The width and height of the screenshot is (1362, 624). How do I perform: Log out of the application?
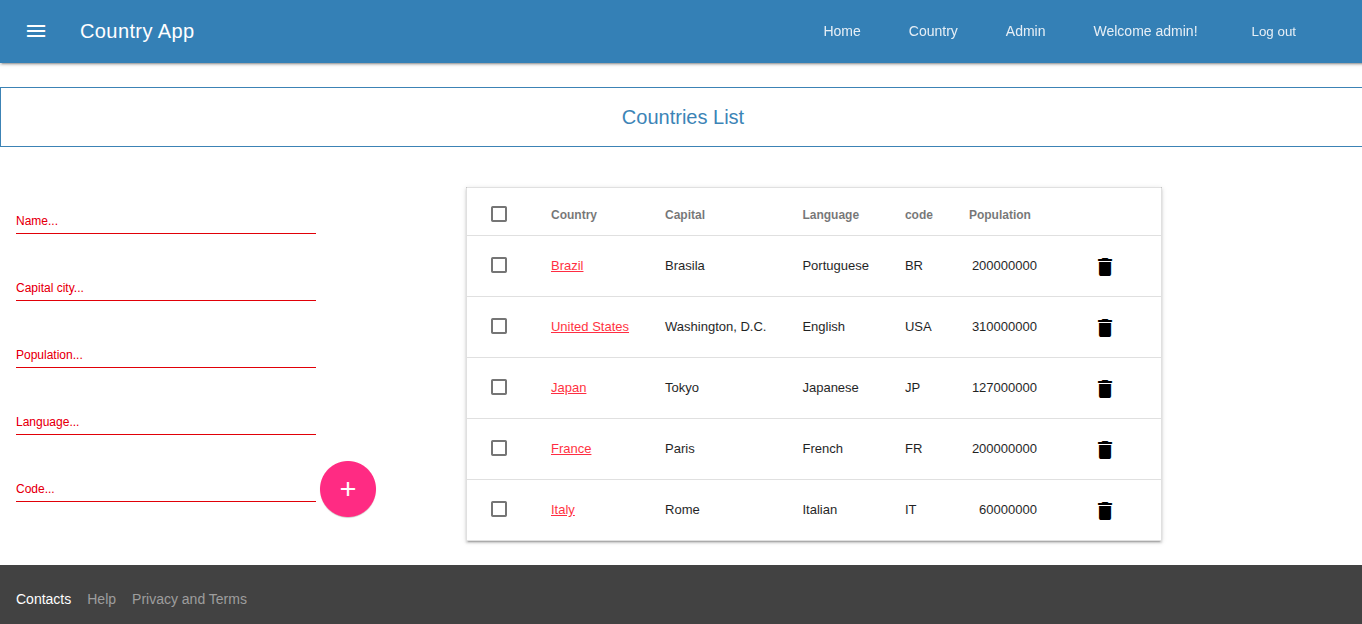(x=1273, y=32)
